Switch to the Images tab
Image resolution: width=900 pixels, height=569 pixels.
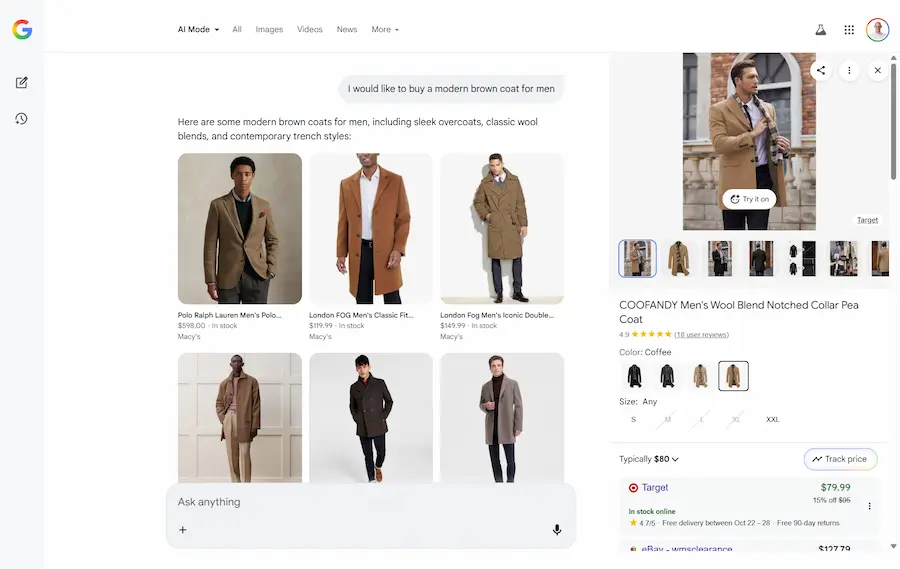coord(269,30)
